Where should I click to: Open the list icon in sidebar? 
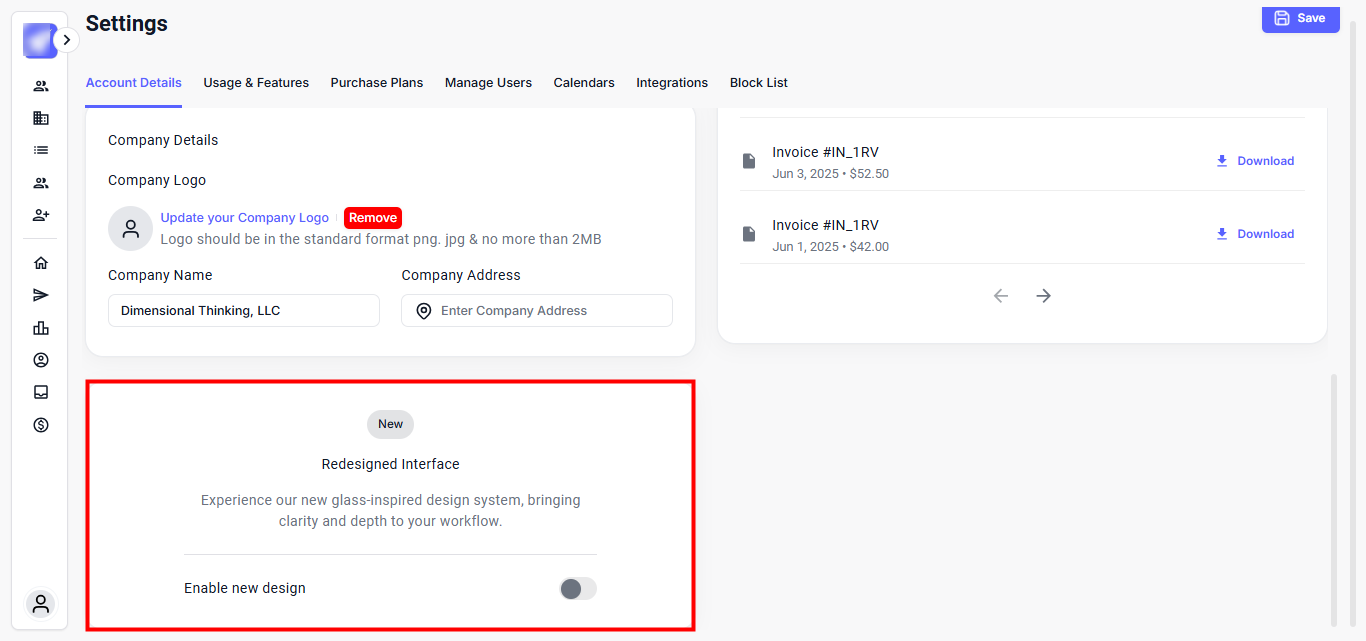[41, 150]
